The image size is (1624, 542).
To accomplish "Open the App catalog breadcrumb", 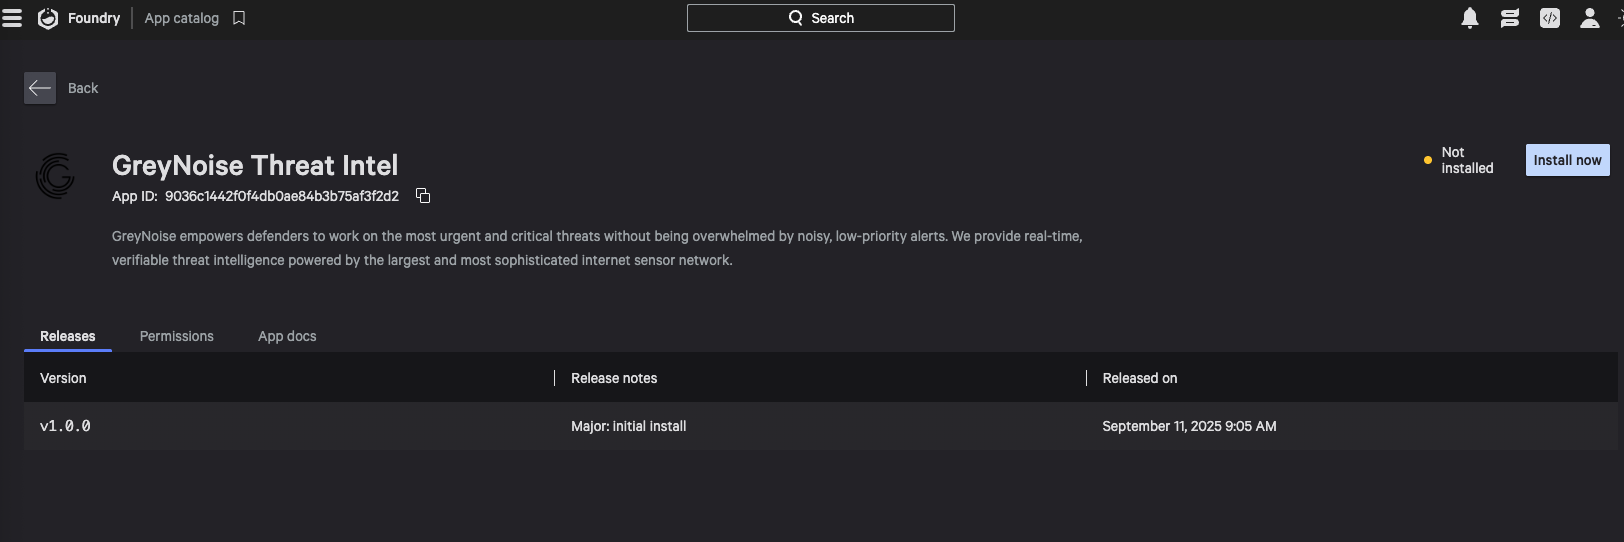I will pyautogui.click(x=182, y=18).
